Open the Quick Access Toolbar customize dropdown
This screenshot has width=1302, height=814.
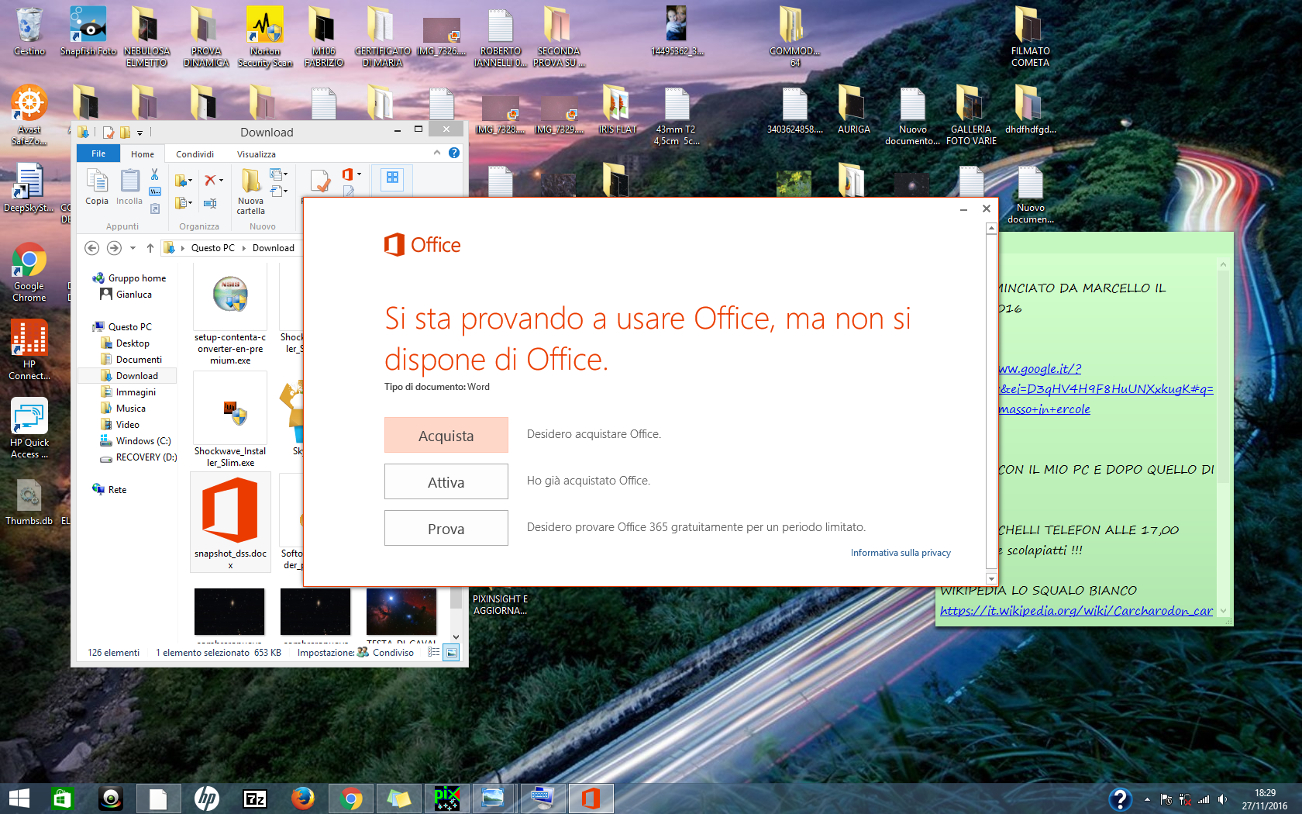(140, 133)
